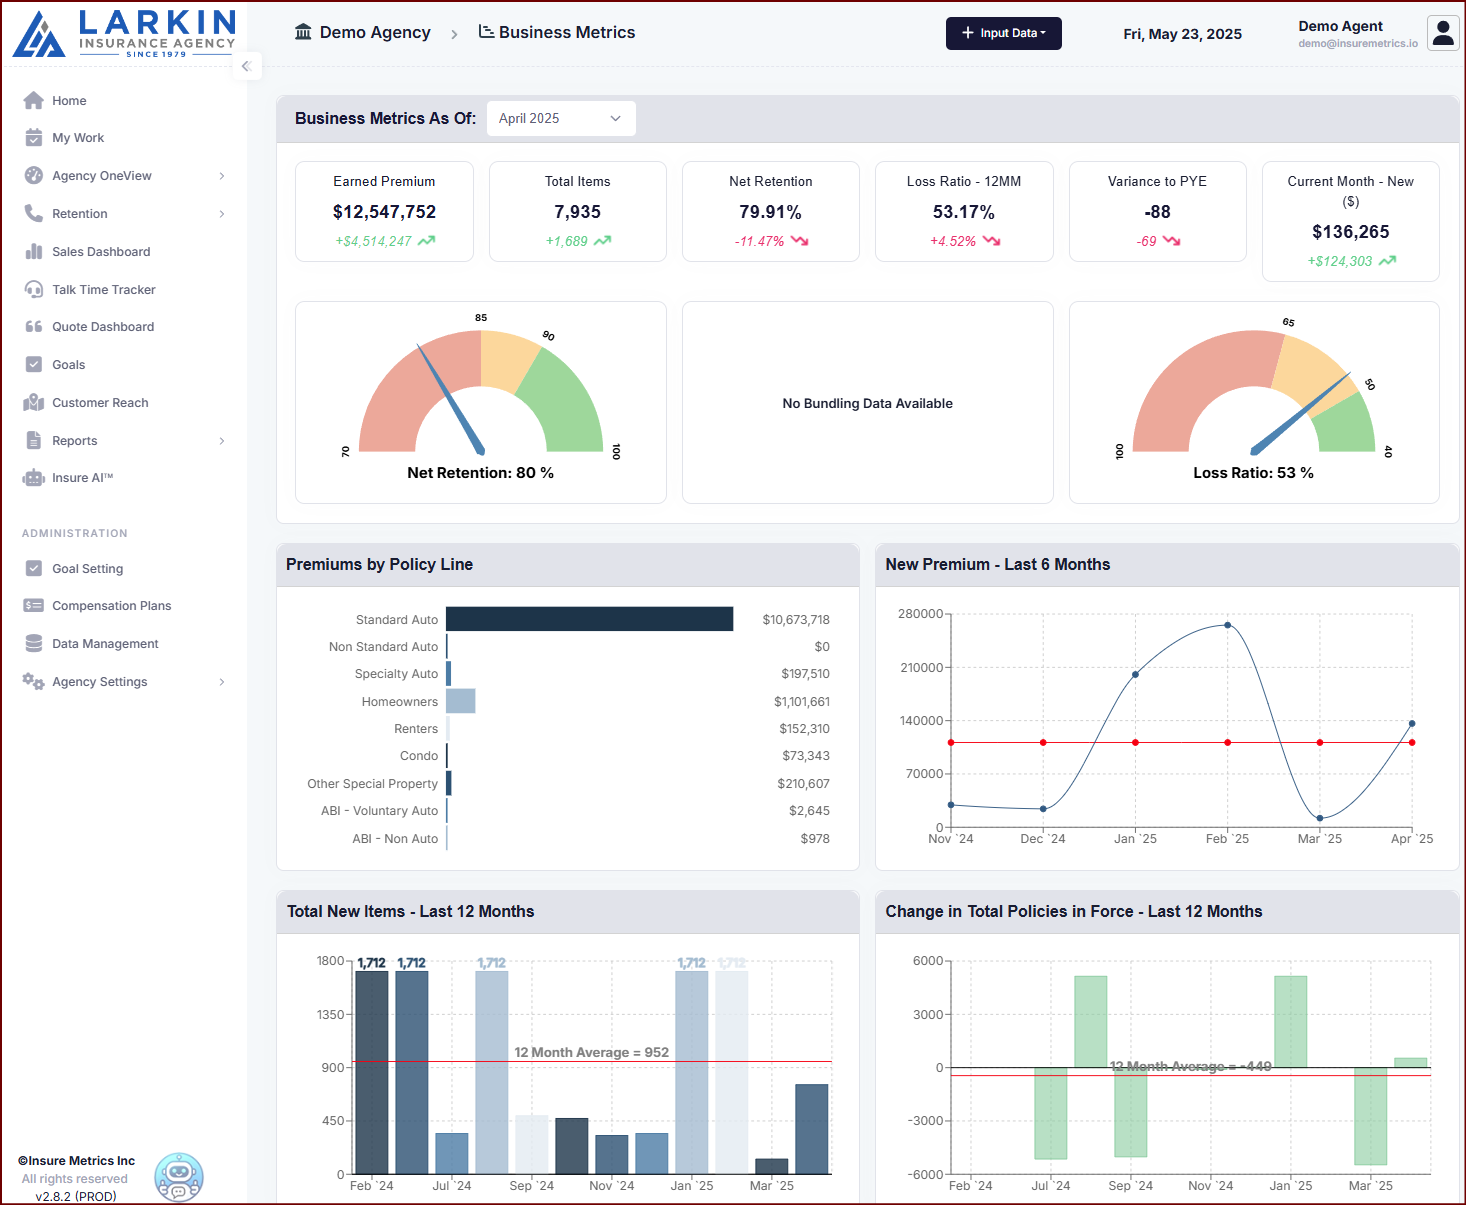1466x1205 pixels.
Task: Open the My Work menu item
Action: coord(78,138)
